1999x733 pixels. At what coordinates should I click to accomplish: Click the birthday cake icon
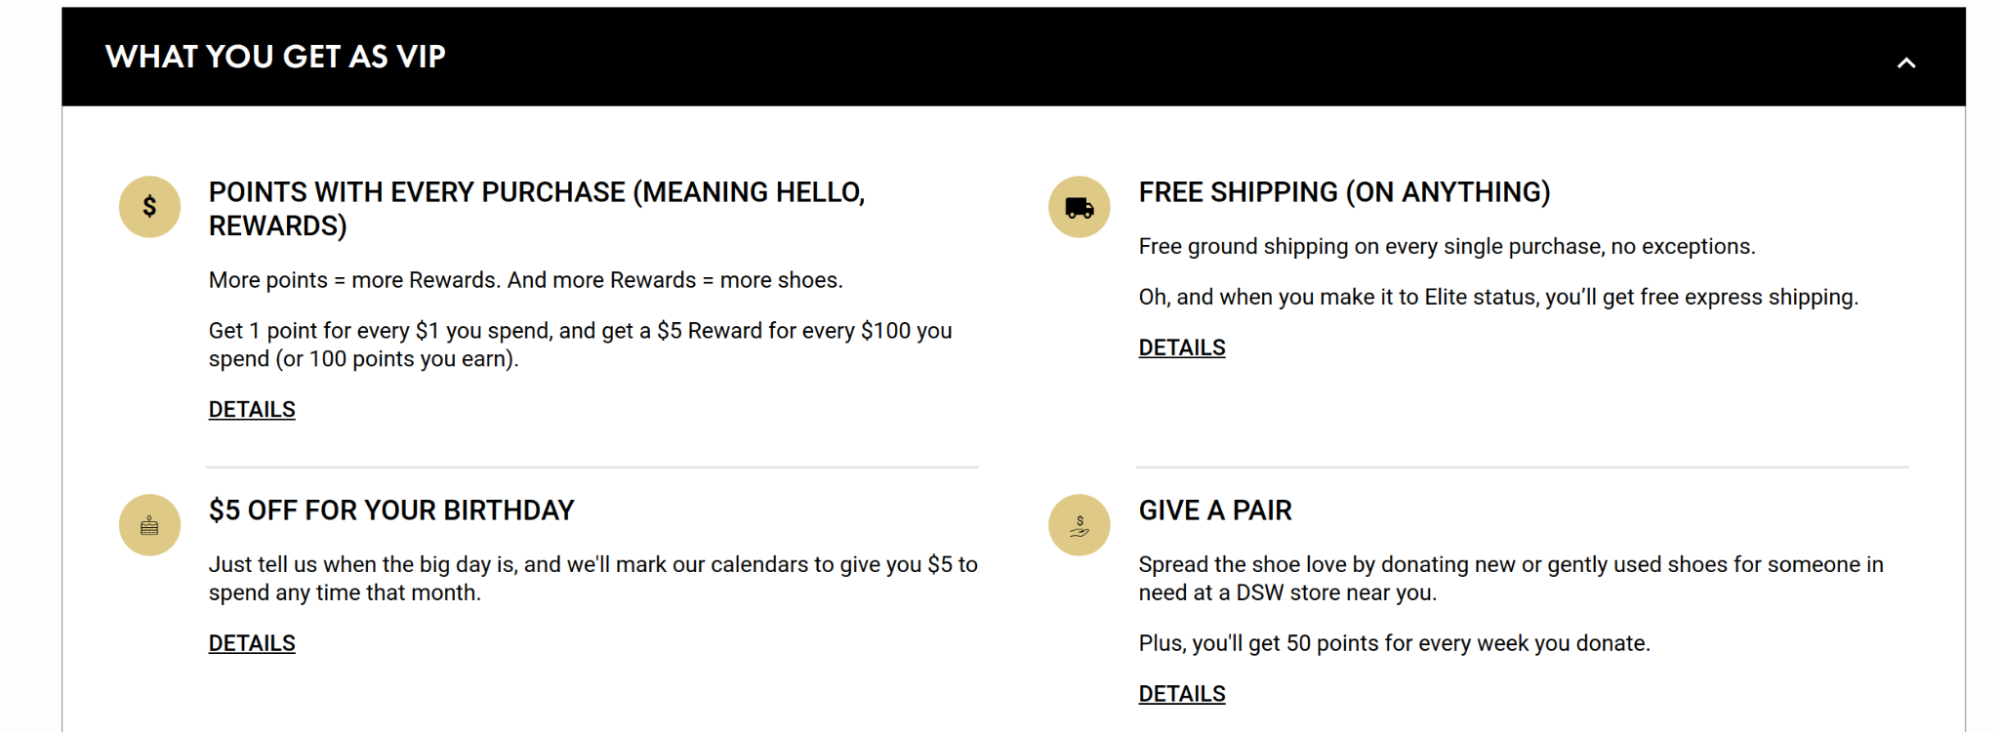tap(149, 525)
